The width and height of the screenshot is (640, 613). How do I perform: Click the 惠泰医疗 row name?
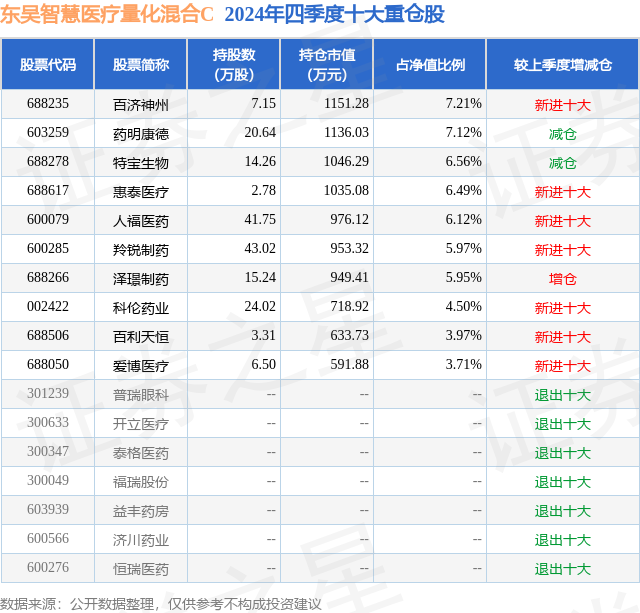coord(141,191)
